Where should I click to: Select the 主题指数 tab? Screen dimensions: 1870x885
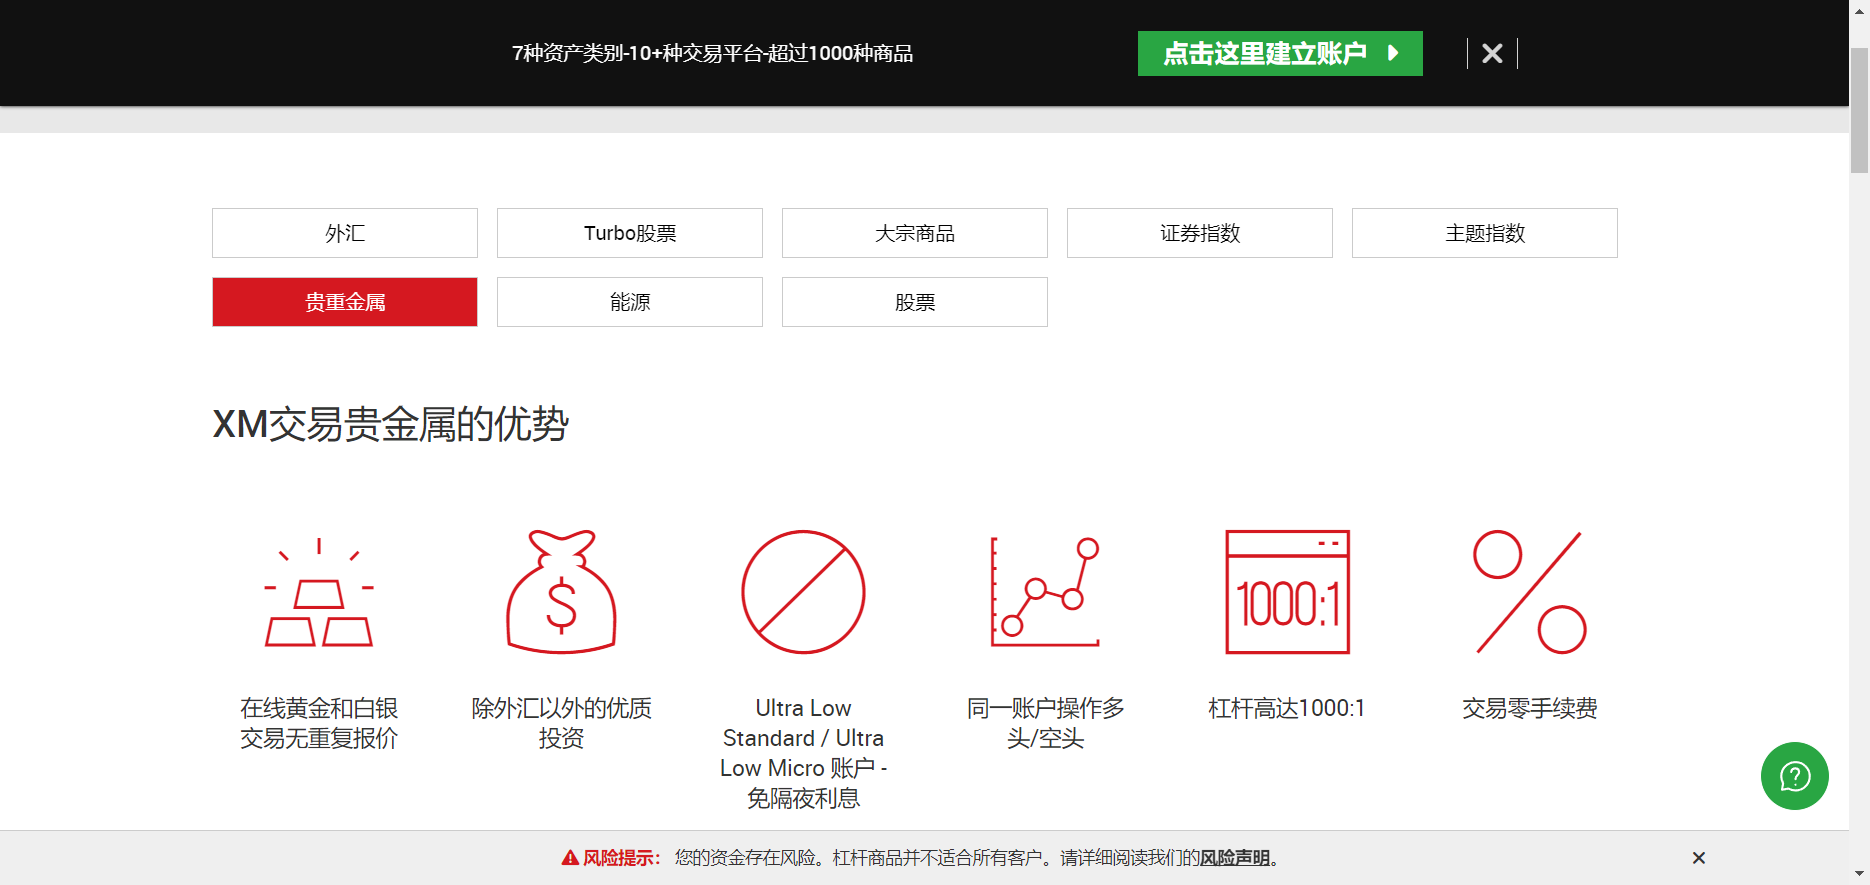click(x=1485, y=233)
